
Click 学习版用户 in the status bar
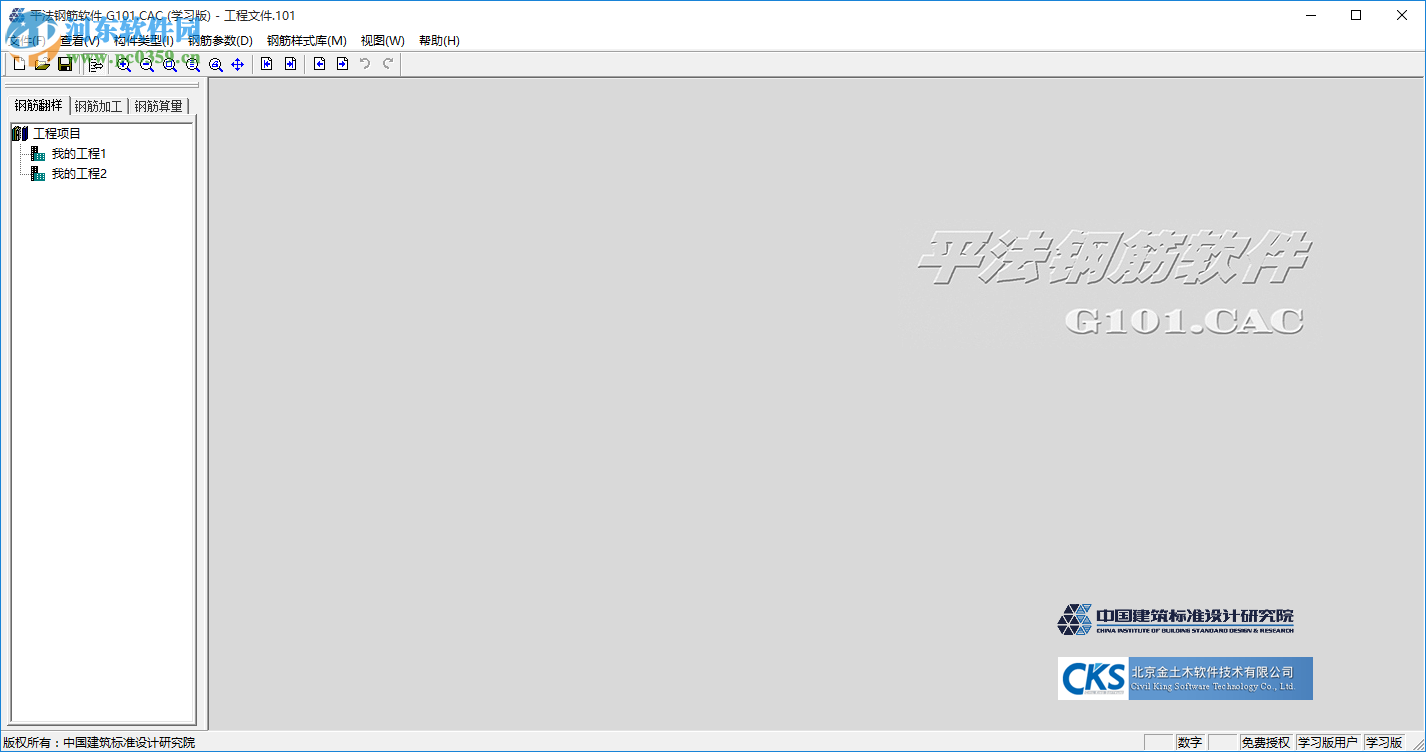pyautogui.click(x=1328, y=742)
